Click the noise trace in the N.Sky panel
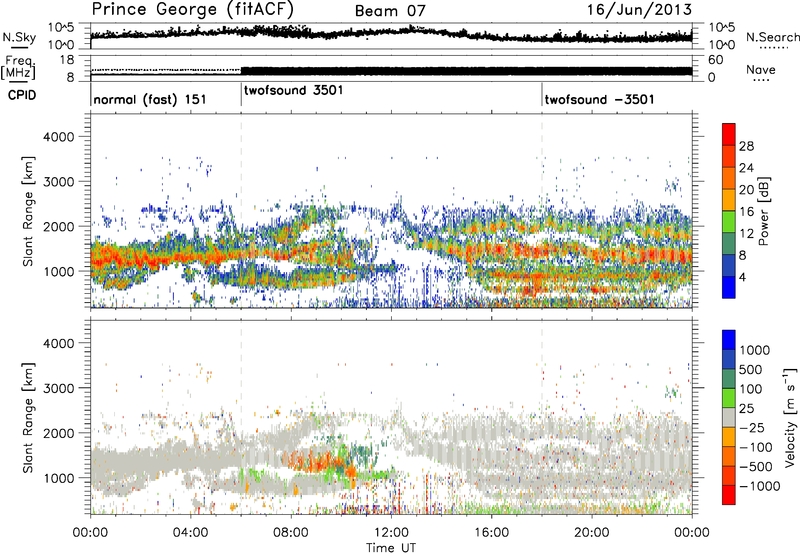The height and width of the screenshot is (554, 800). 391,33
